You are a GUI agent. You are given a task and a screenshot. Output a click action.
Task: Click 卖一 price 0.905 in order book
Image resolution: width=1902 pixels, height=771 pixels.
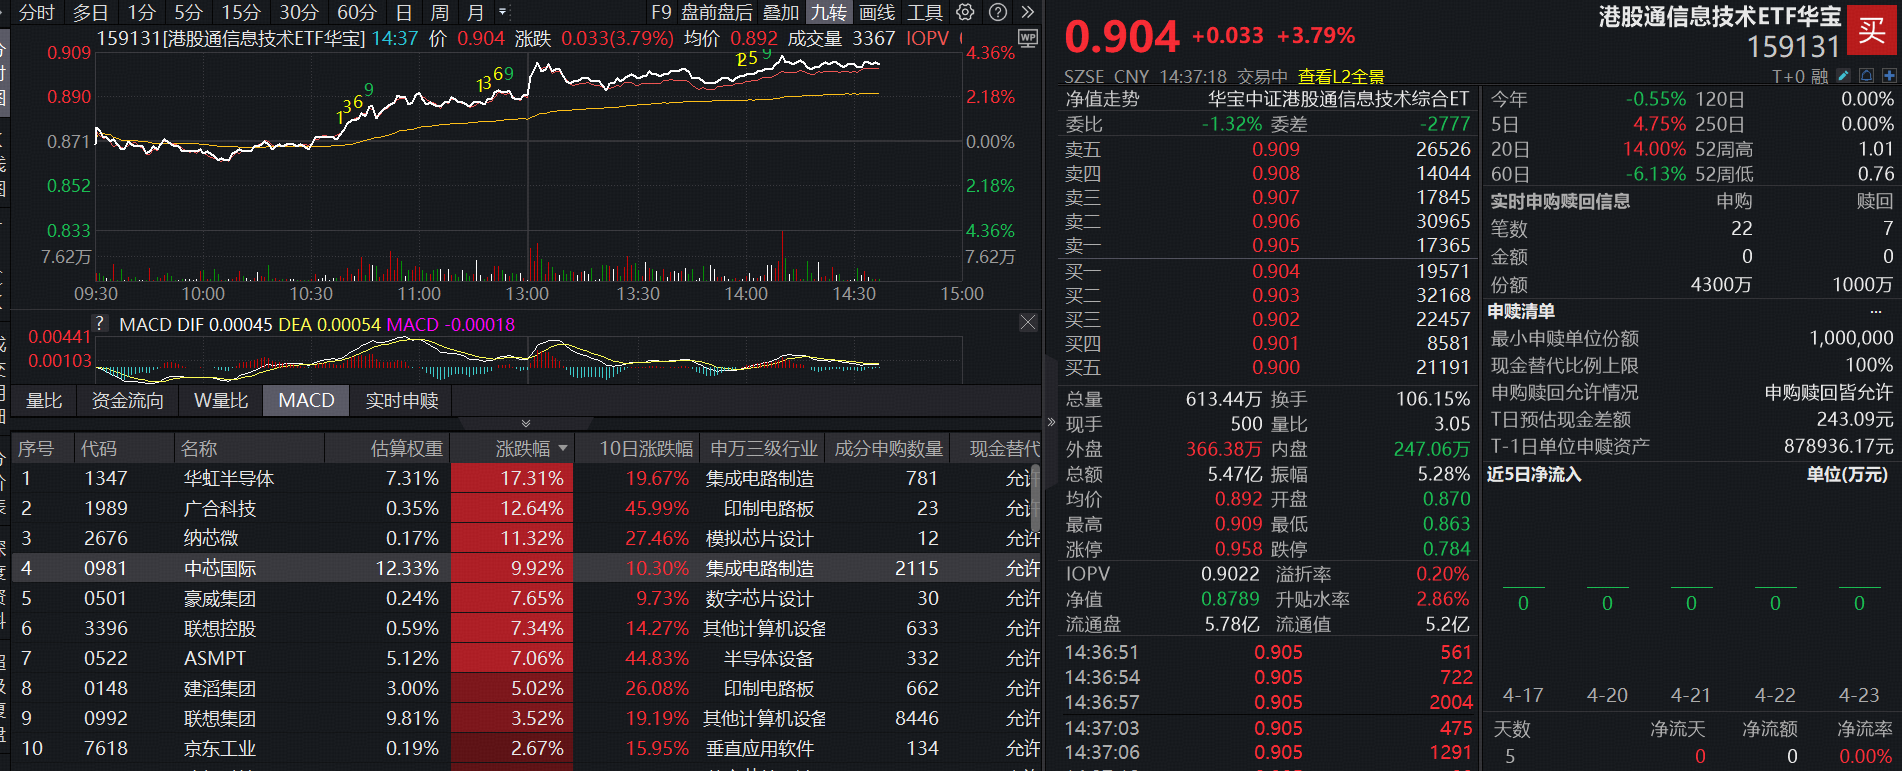point(1276,245)
